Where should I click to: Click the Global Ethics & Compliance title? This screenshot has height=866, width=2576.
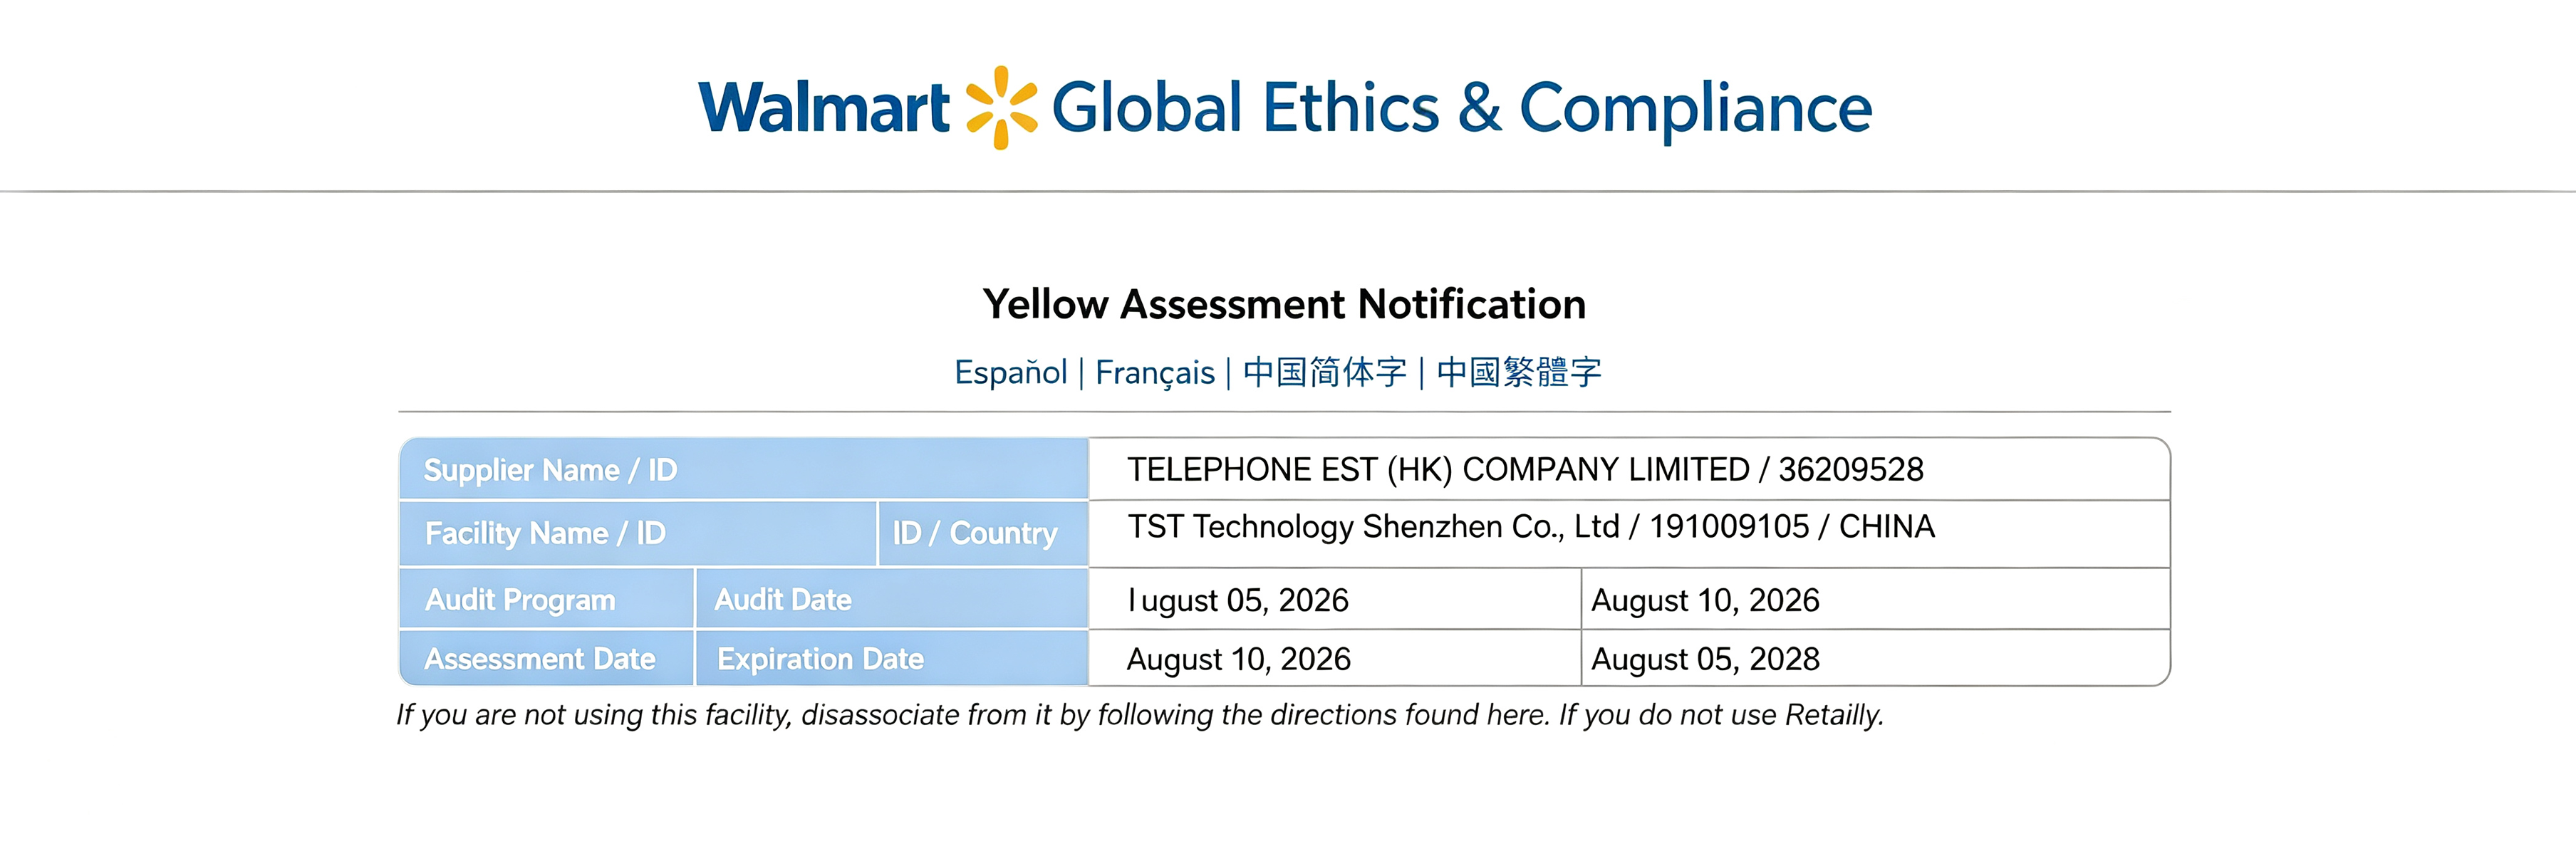click(x=1462, y=108)
